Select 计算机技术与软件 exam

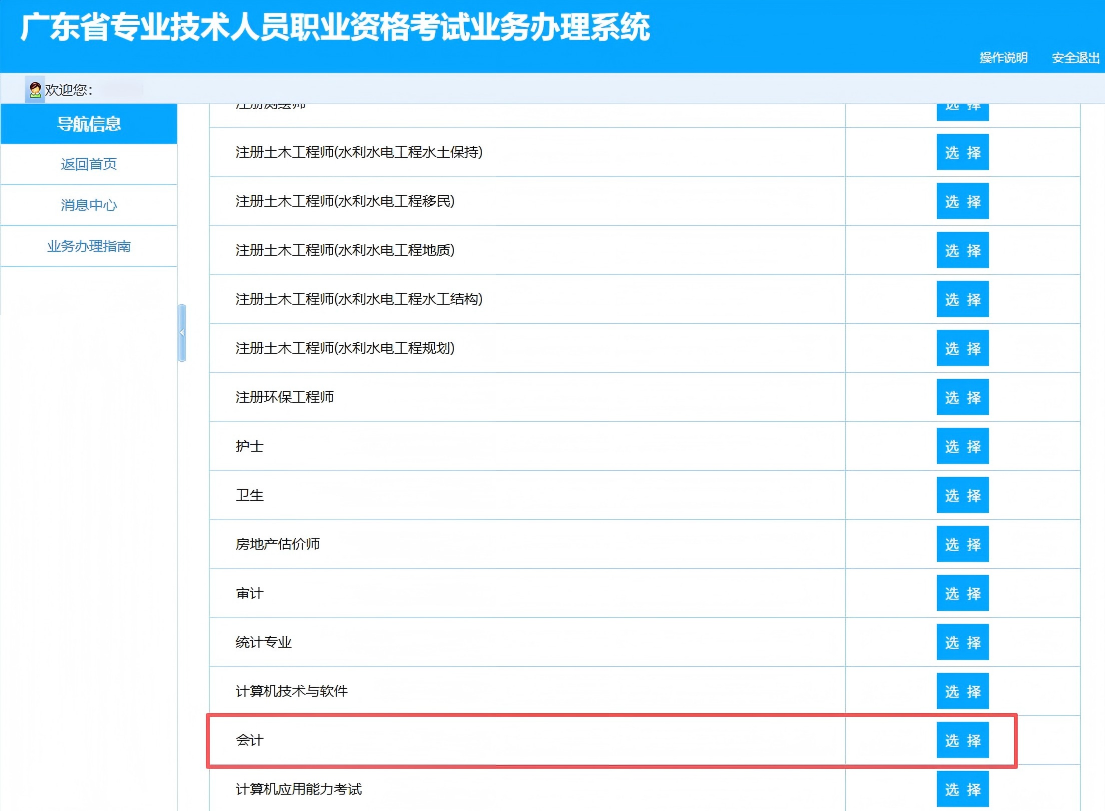(x=962, y=691)
